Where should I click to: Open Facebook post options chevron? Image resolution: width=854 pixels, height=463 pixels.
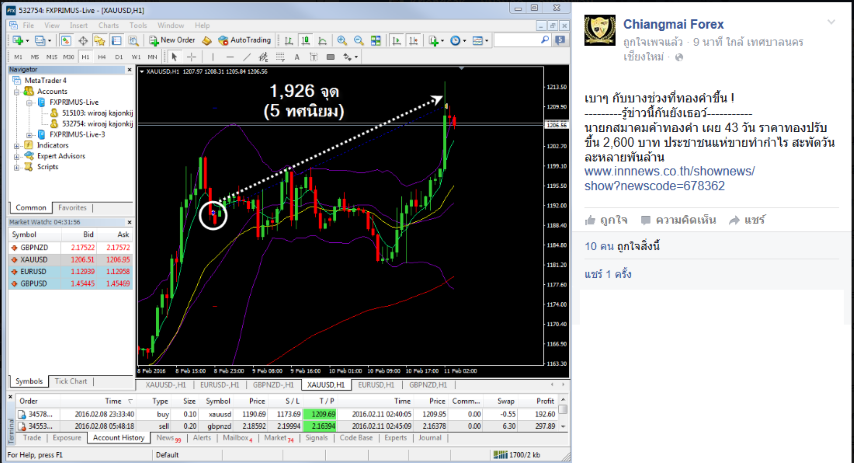[x=831, y=22]
